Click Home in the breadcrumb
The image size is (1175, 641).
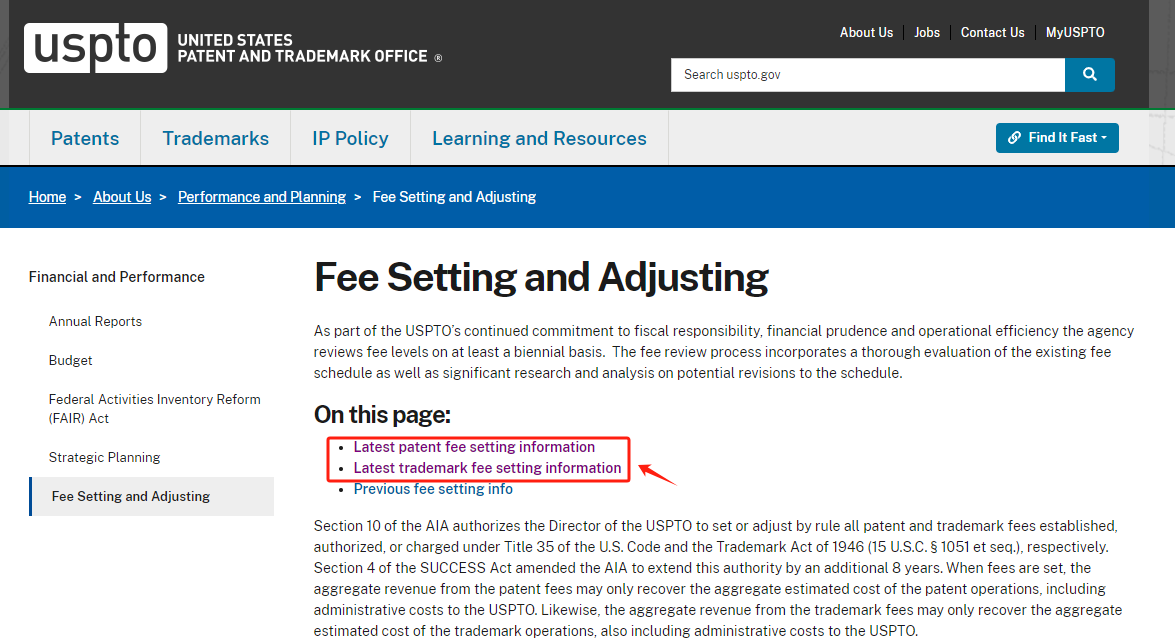(47, 197)
